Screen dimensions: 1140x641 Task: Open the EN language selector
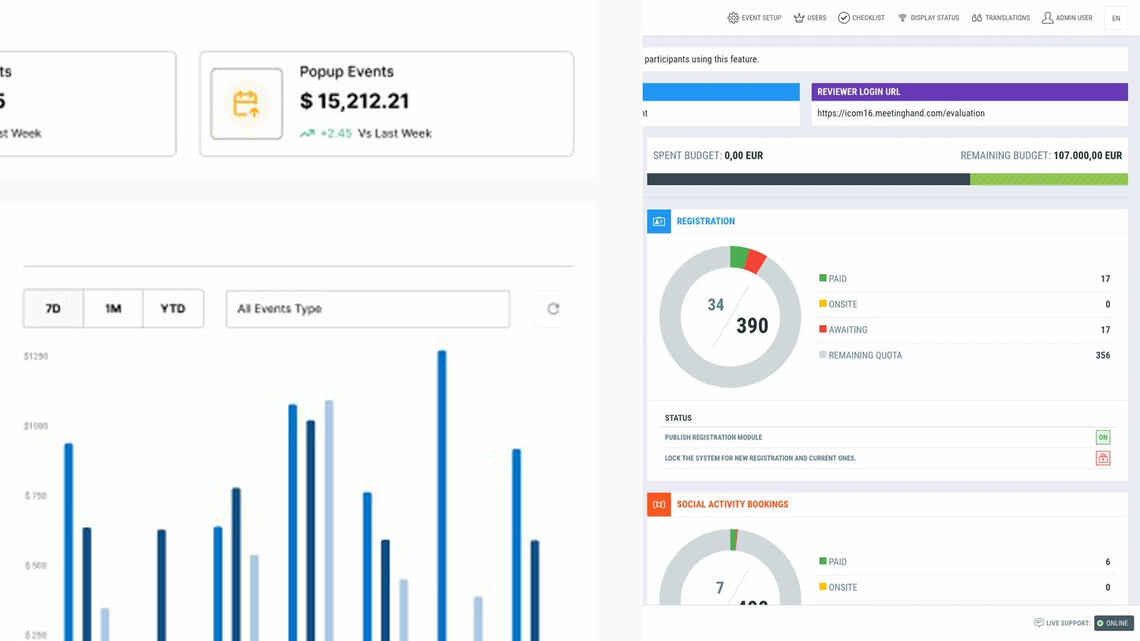(1116, 18)
